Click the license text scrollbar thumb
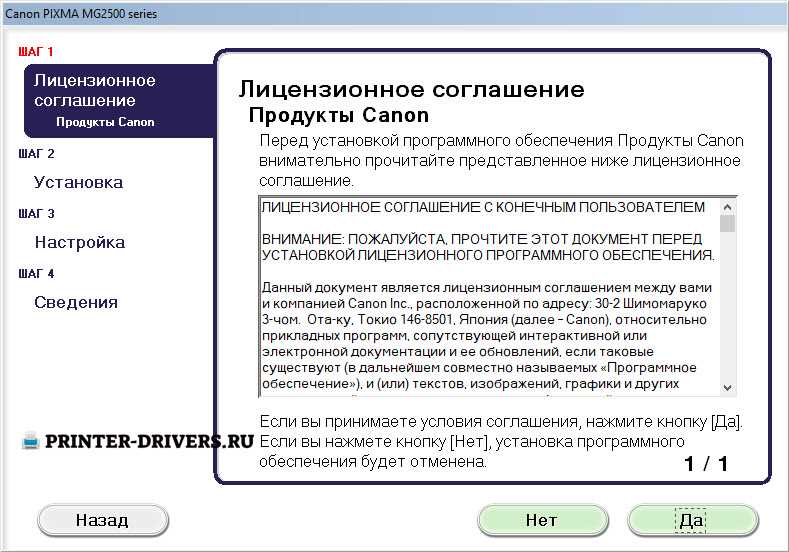The height and width of the screenshot is (552, 789). click(x=727, y=224)
